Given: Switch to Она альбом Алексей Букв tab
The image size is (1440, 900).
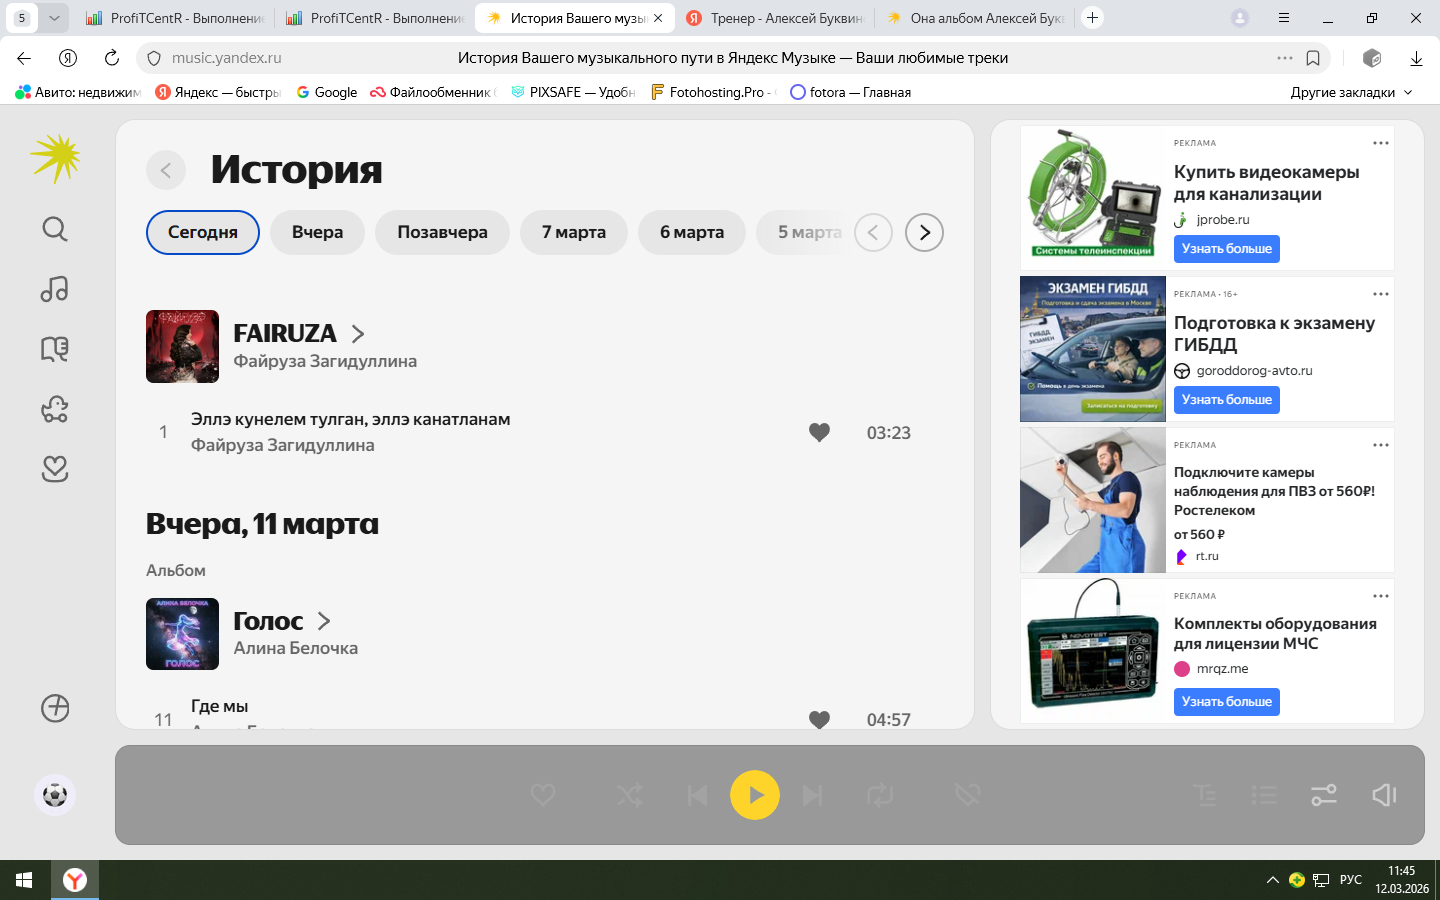Looking at the screenshot, I should (974, 18).
